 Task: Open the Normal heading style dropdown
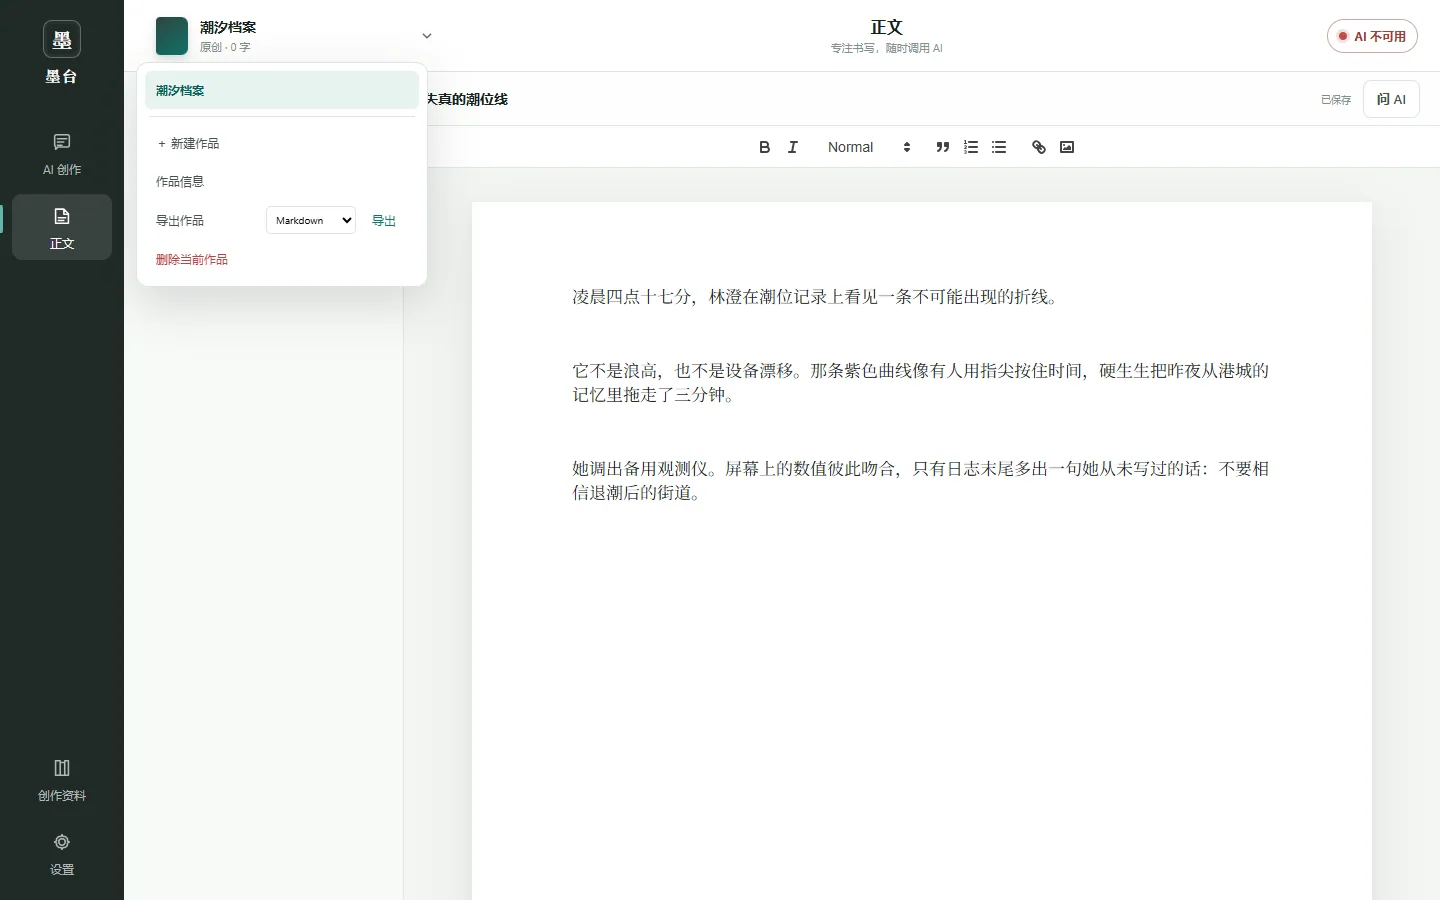868,147
